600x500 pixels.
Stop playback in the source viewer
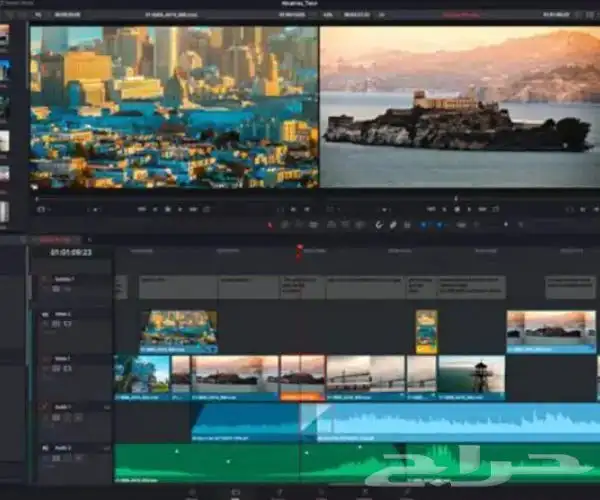(168, 209)
